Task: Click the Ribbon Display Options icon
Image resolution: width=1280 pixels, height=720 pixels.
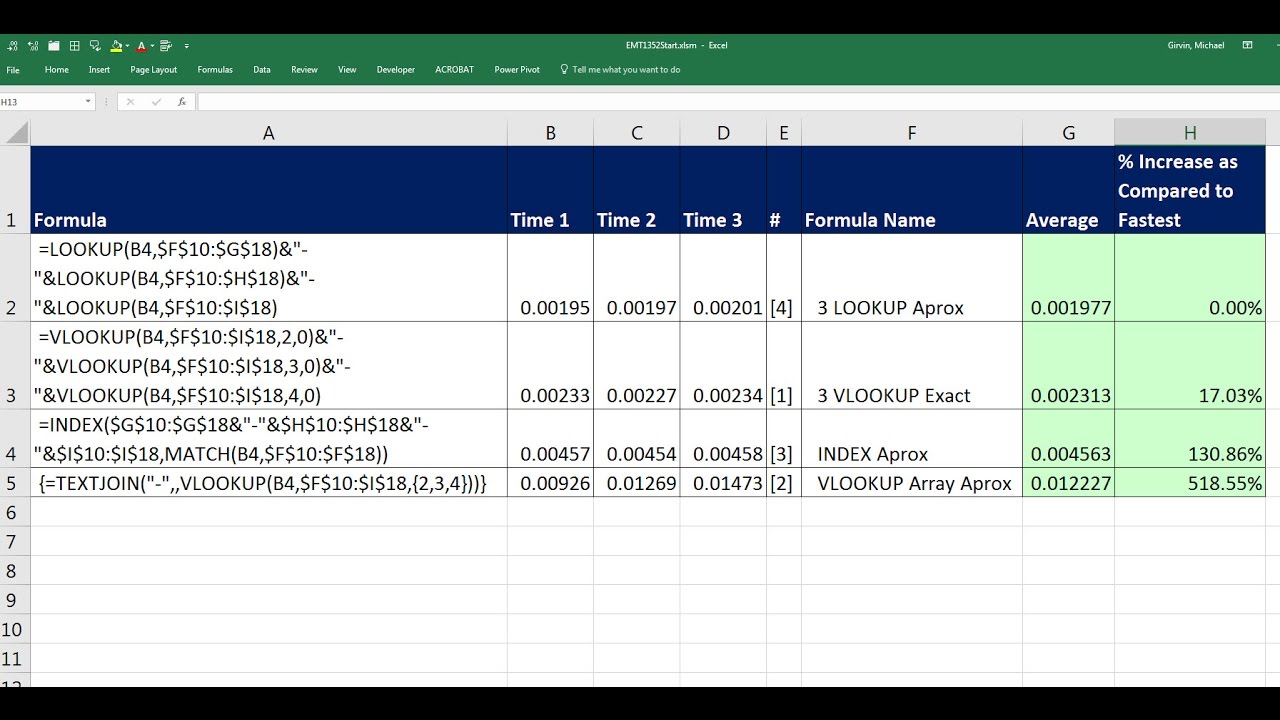Action: [1247, 45]
